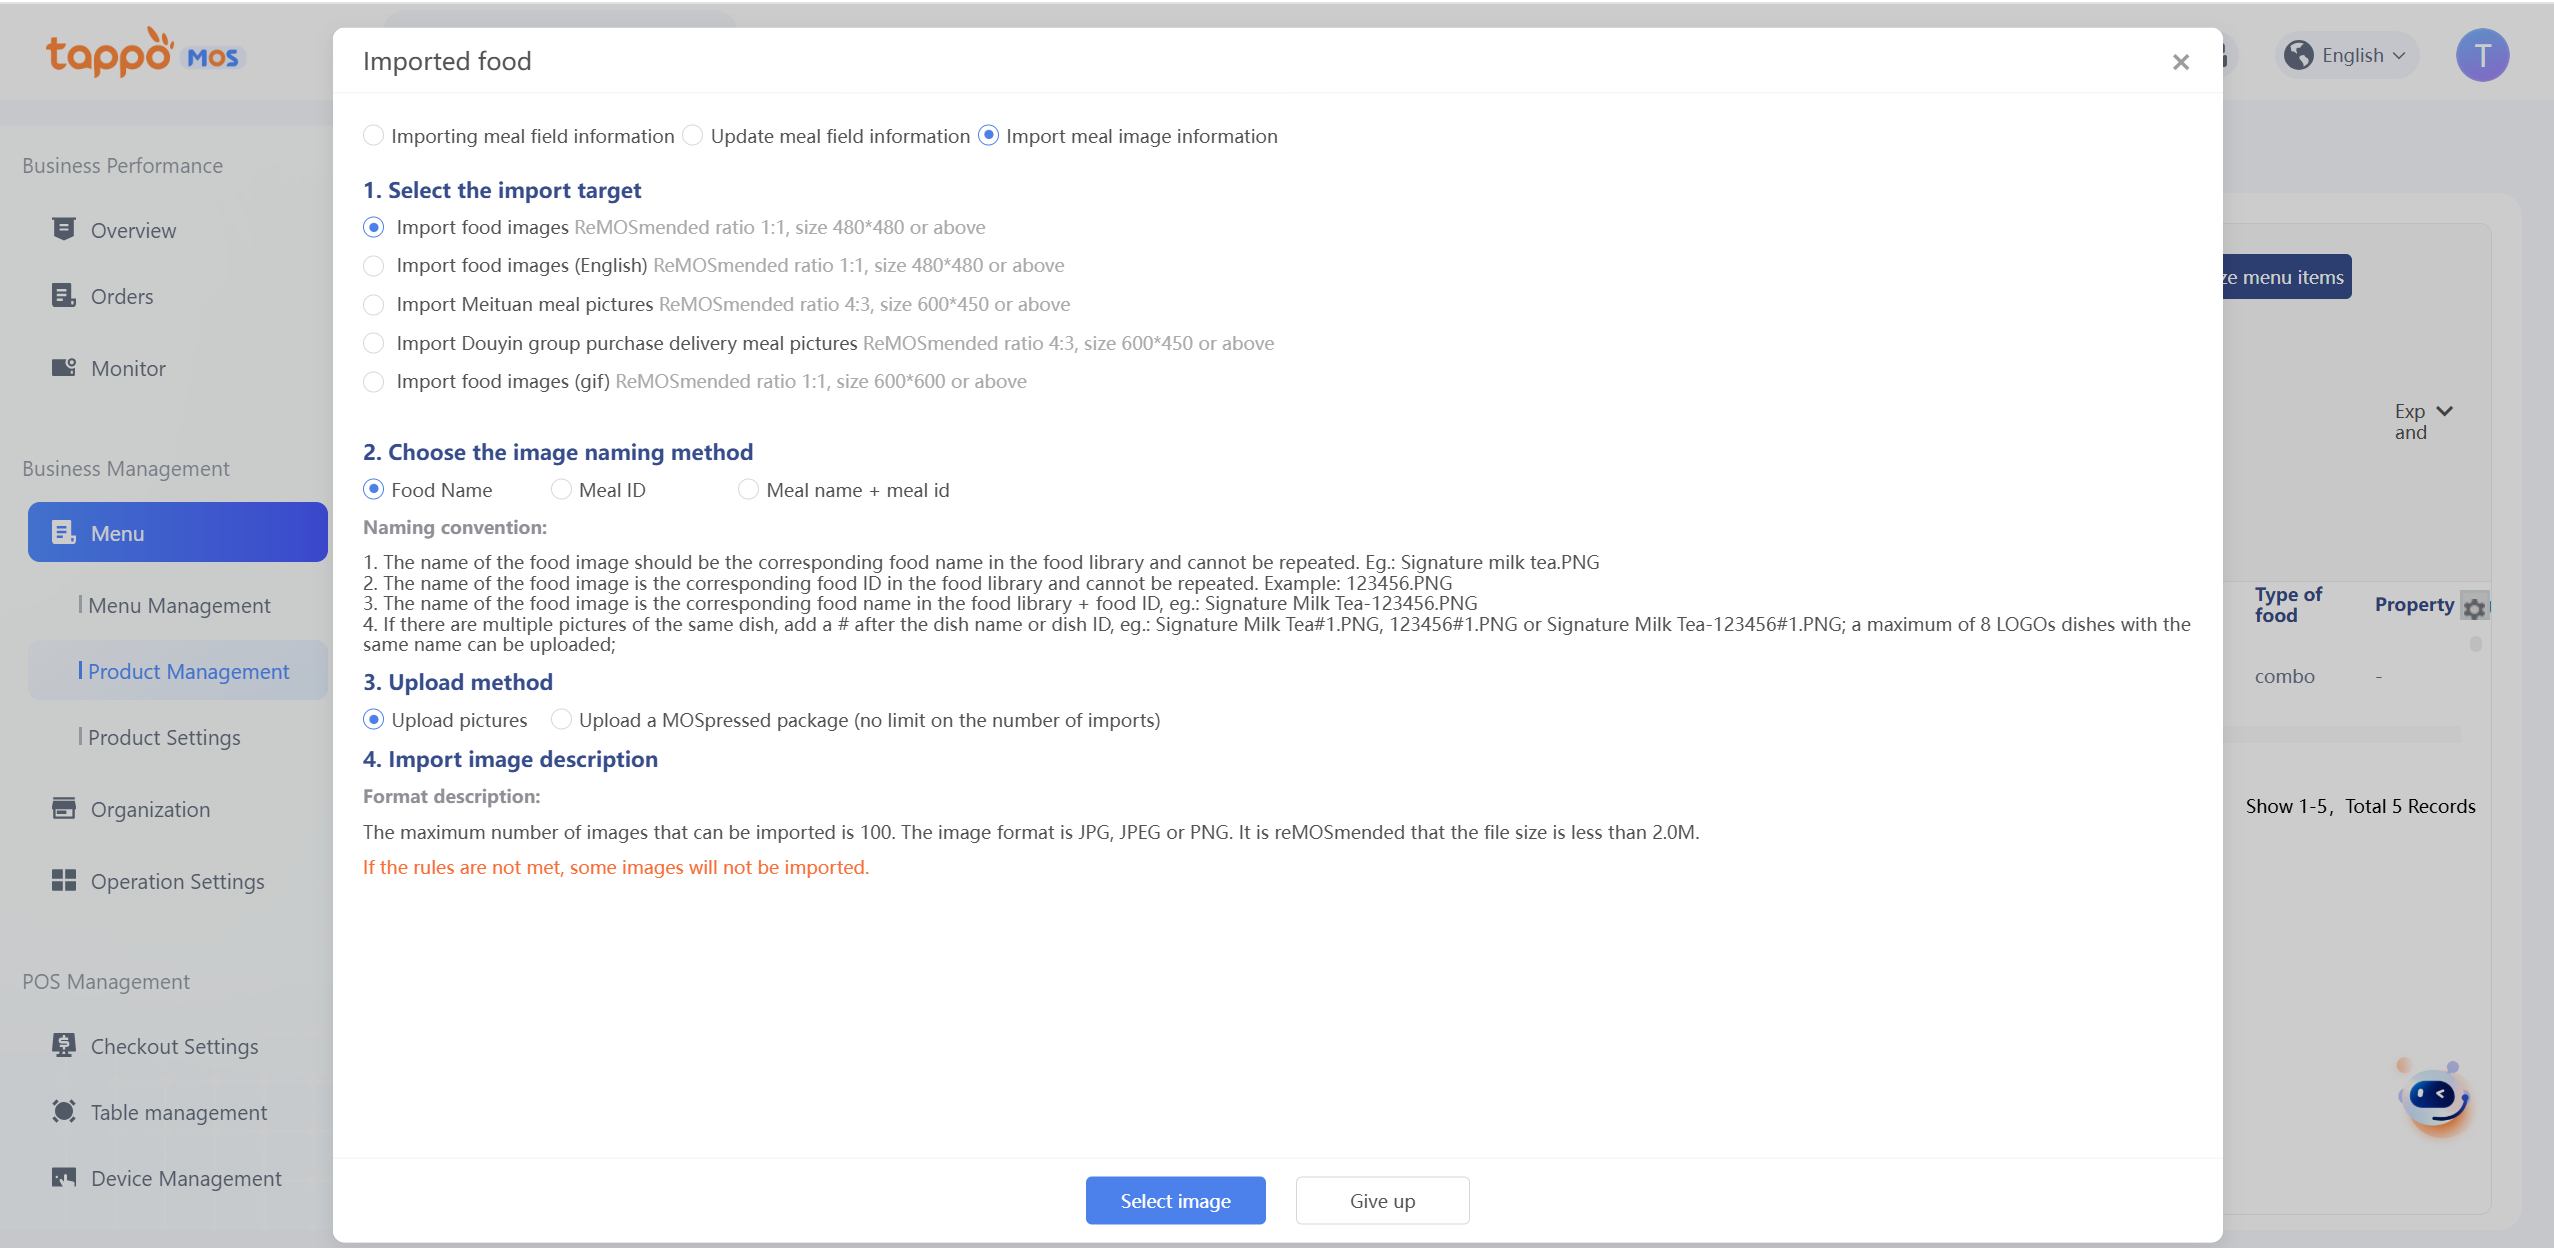The height and width of the screenshot is (1248, 2554).
Task: Select Upload a MOSpressed package option
Action: point(562,720)
